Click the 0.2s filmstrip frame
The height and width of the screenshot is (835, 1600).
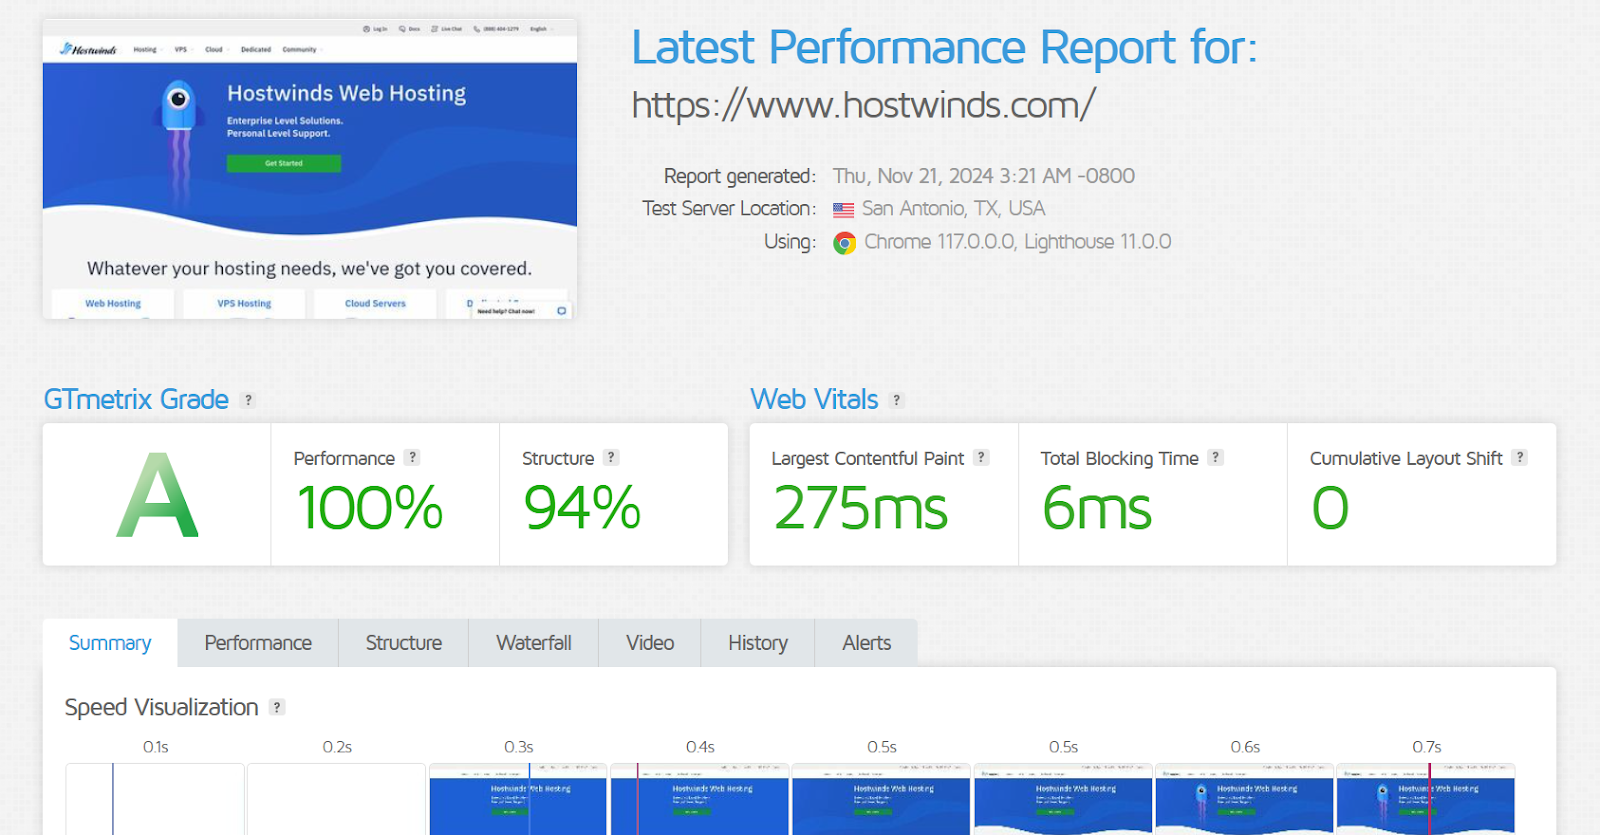336,799
